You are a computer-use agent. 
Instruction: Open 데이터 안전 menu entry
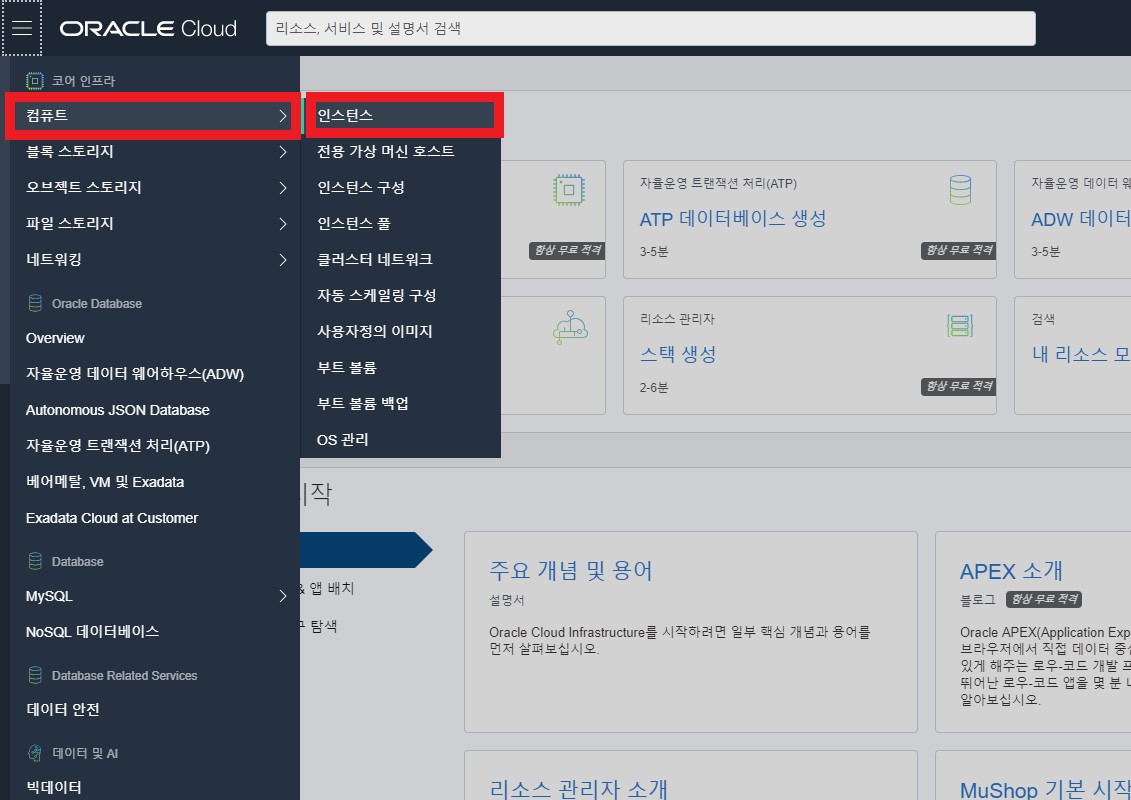[63, 710]
